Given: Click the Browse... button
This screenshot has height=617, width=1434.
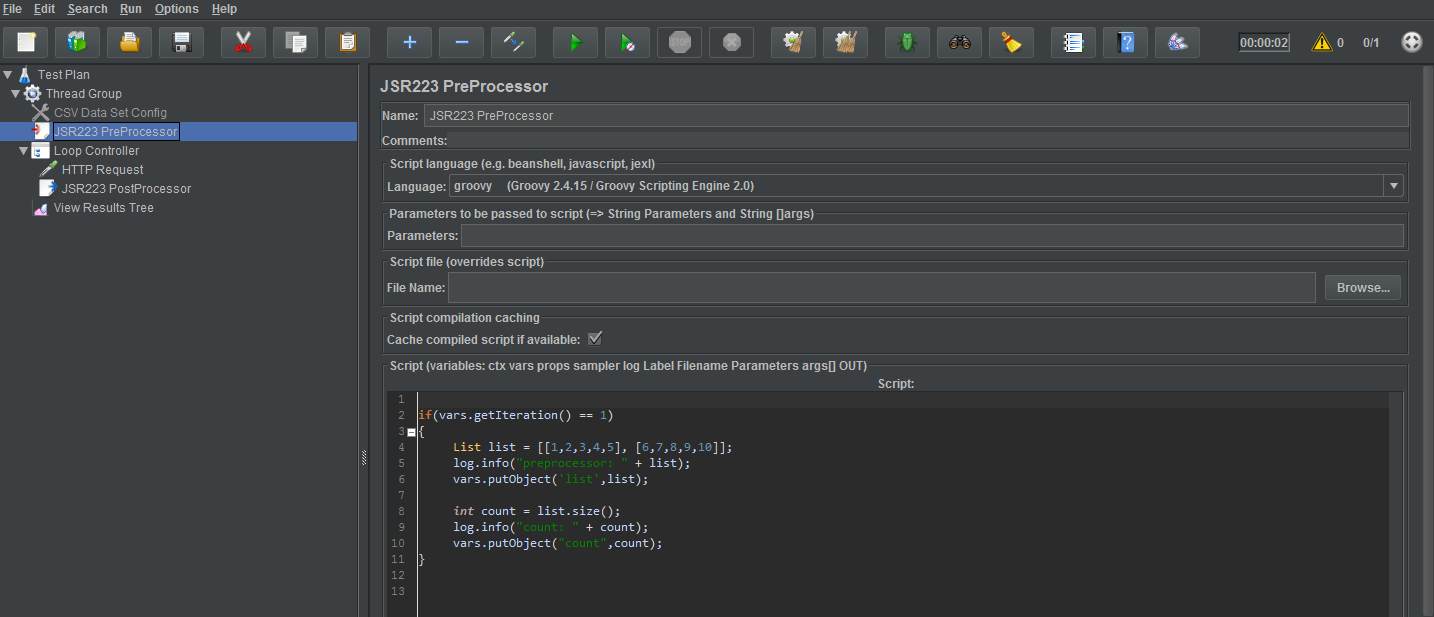Looking at the screenshot, I should click(1362, 288).
